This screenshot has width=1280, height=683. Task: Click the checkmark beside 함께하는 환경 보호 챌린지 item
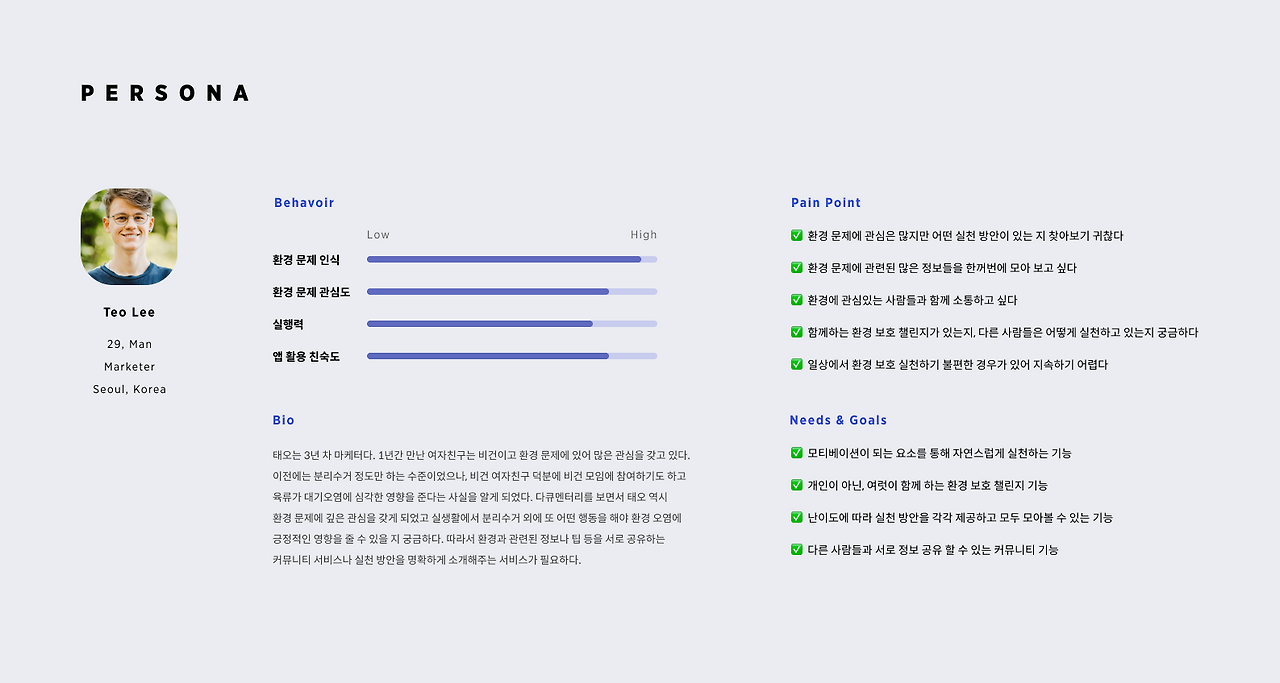(x=797, y=332)
